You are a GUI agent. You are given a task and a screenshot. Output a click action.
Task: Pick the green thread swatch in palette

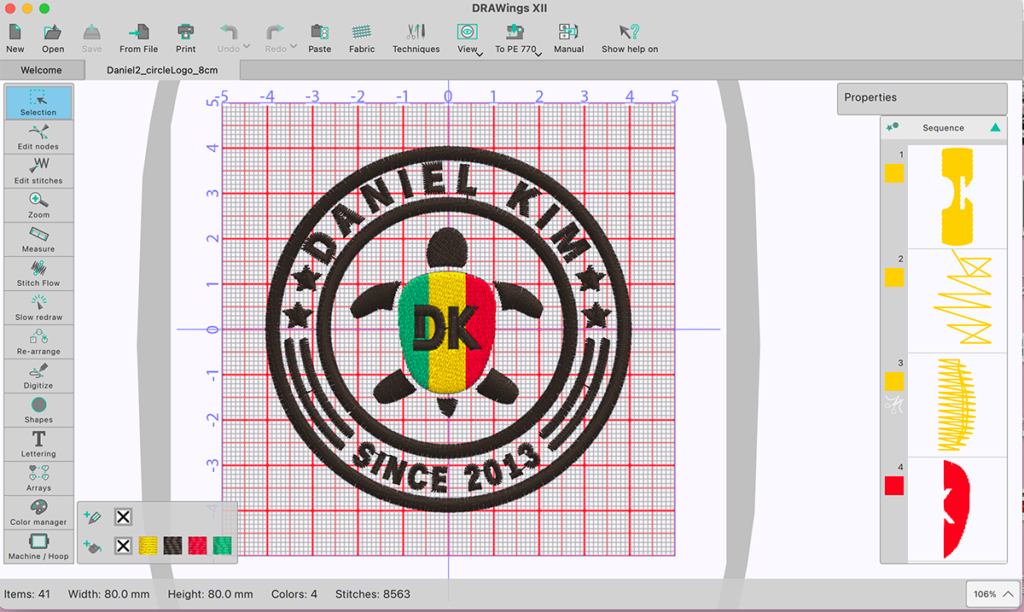222,545
